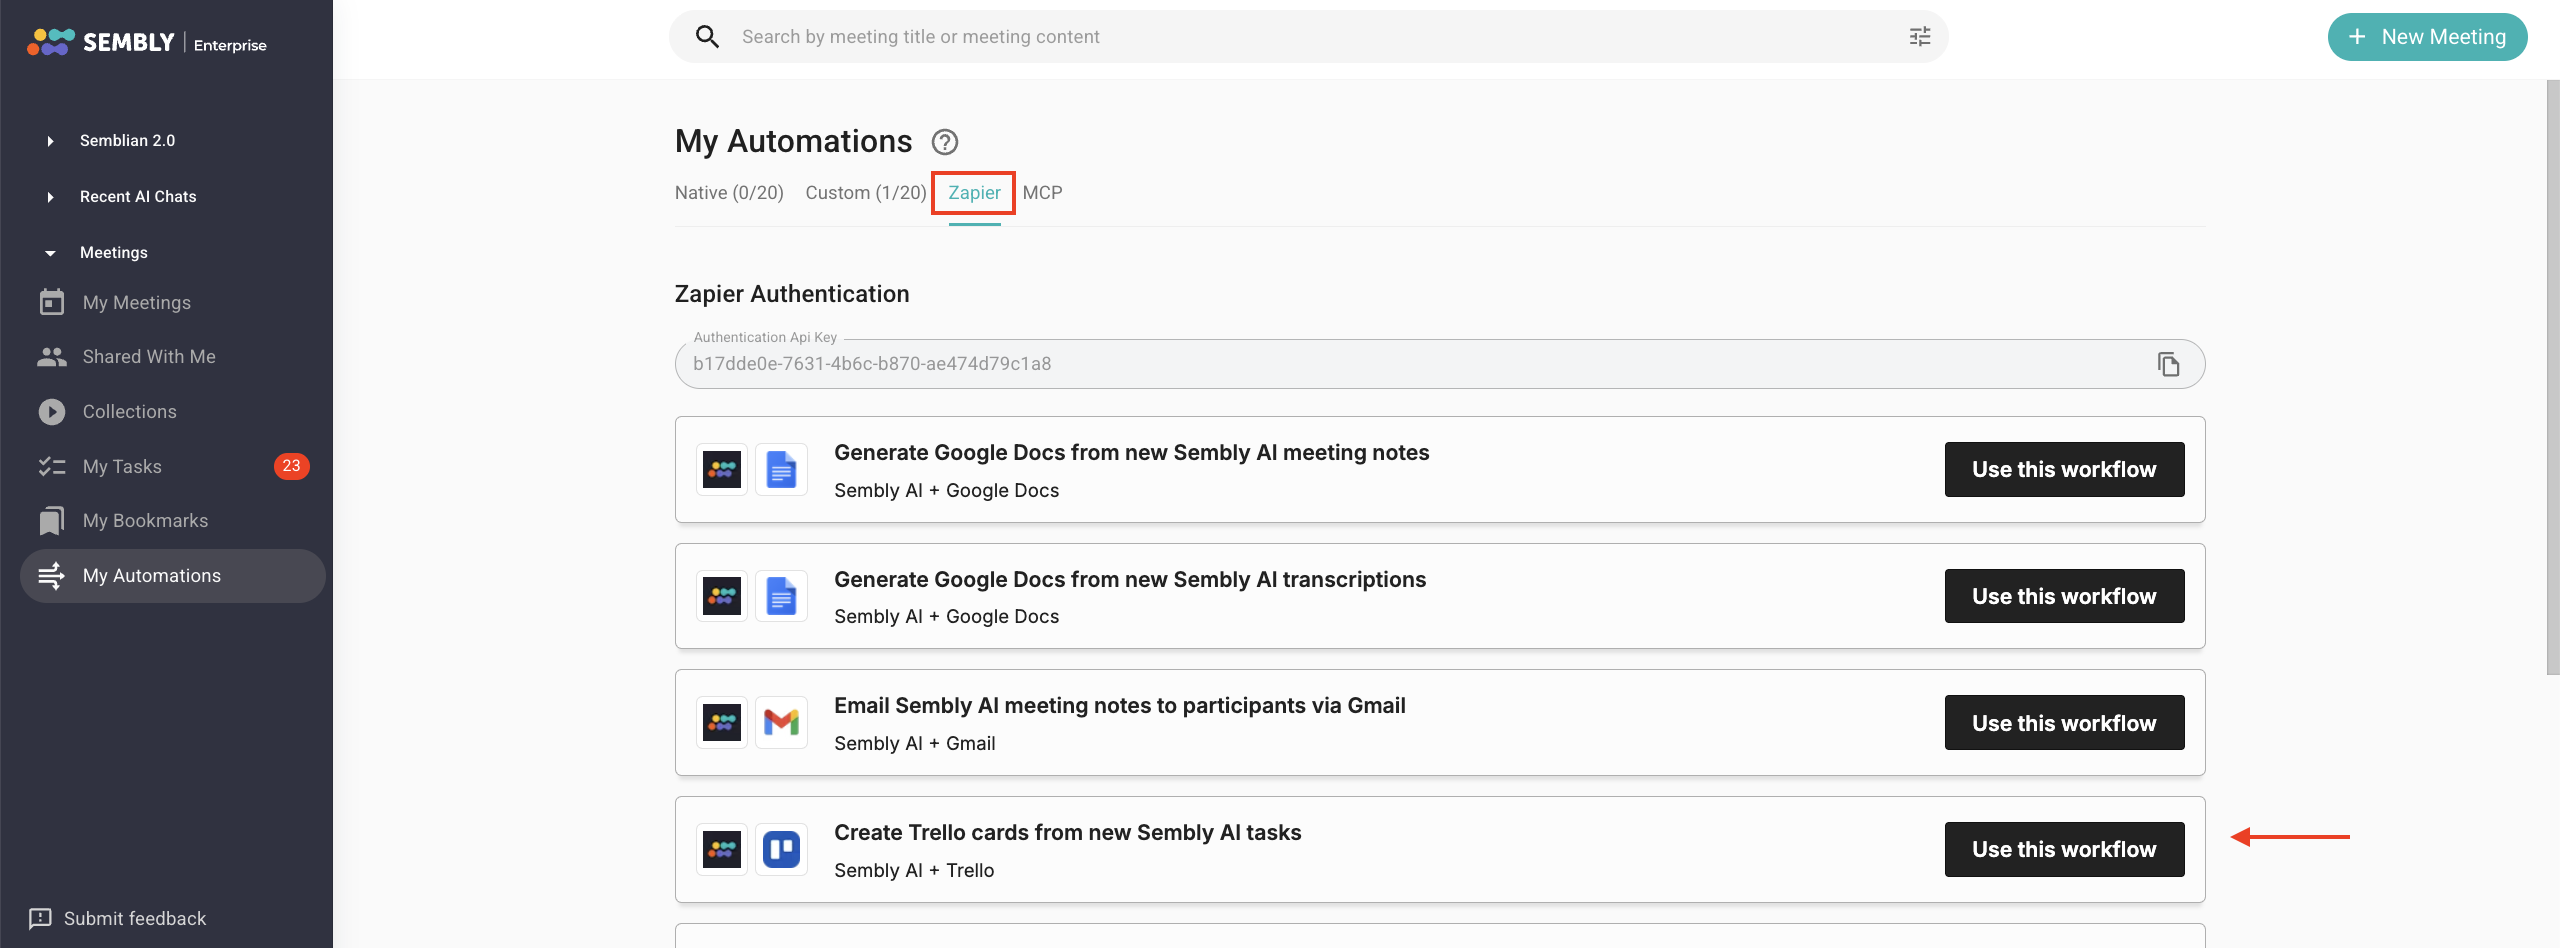Open My Meetings in the sidebar

point(137,302)
